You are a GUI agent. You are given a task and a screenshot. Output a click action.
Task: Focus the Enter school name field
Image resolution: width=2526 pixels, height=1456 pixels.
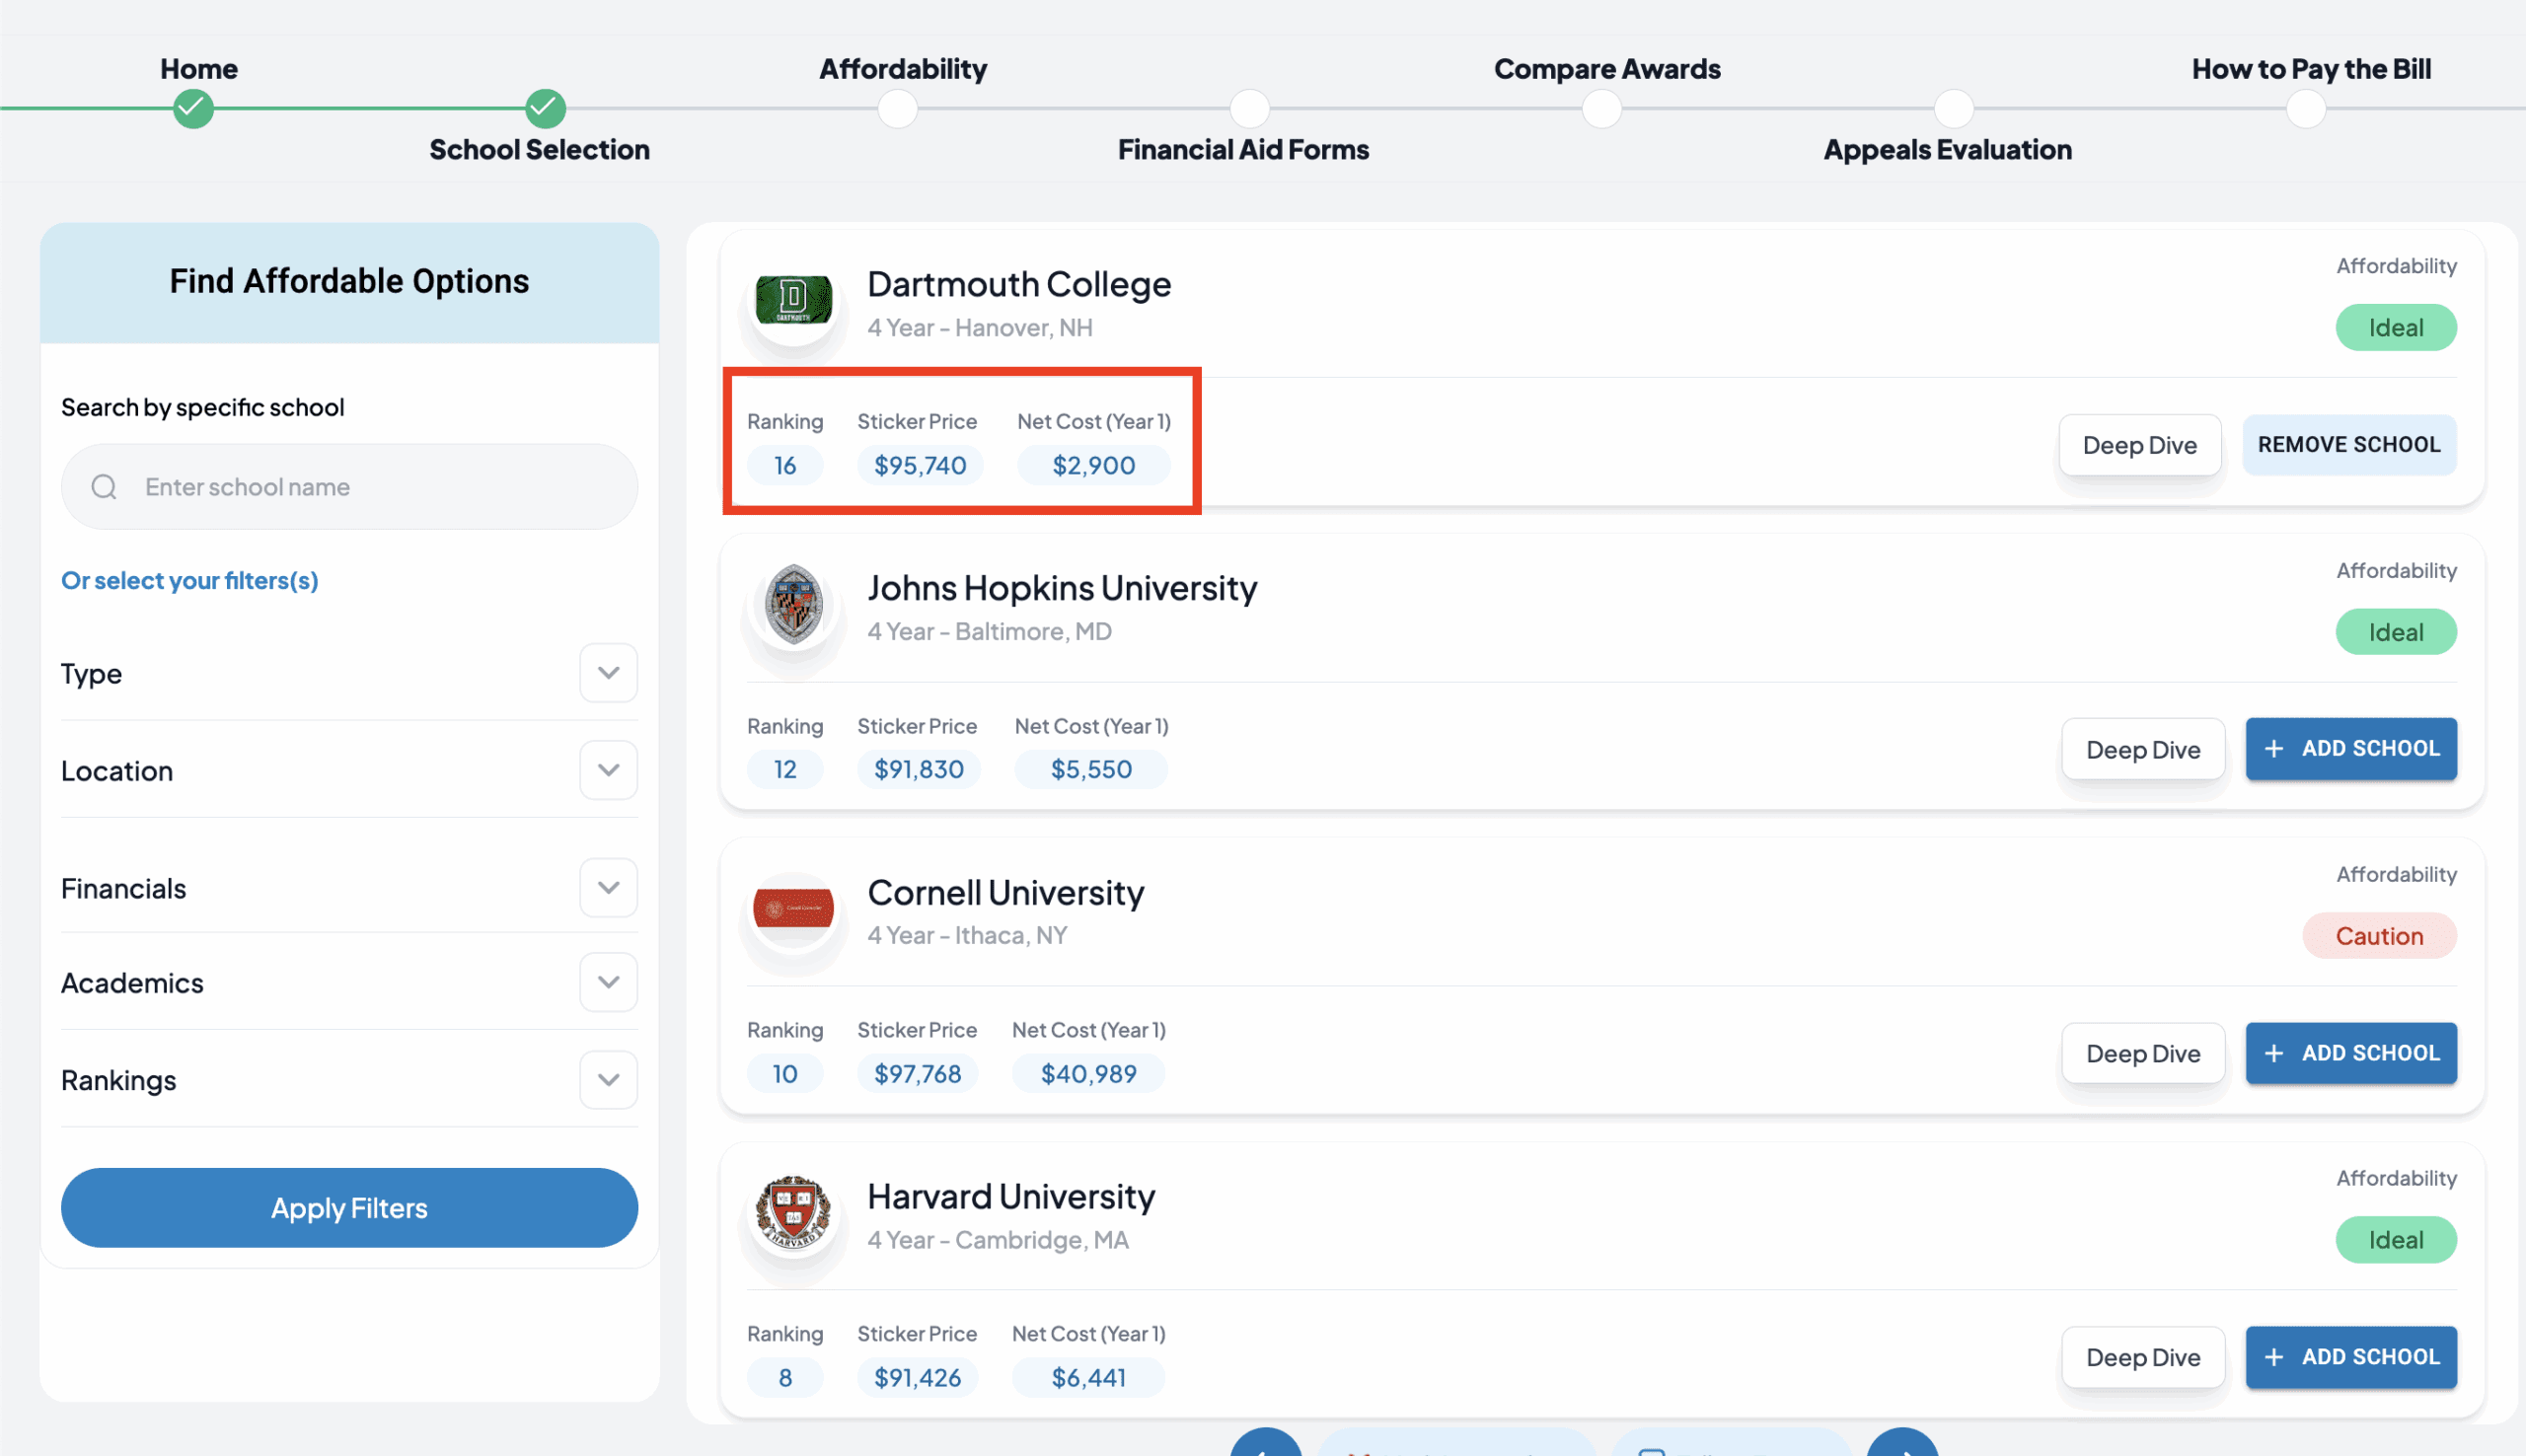point(349,487)
